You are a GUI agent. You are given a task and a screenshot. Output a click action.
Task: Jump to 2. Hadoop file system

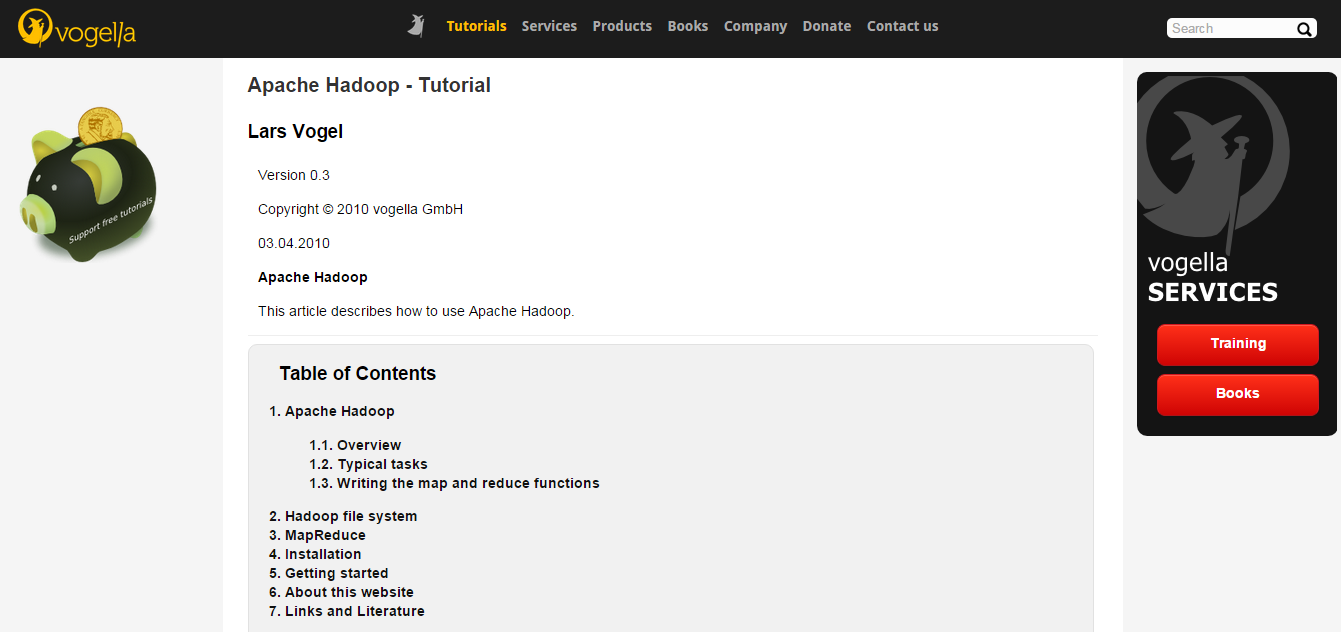pyautogui.click(x=343, y=516)
